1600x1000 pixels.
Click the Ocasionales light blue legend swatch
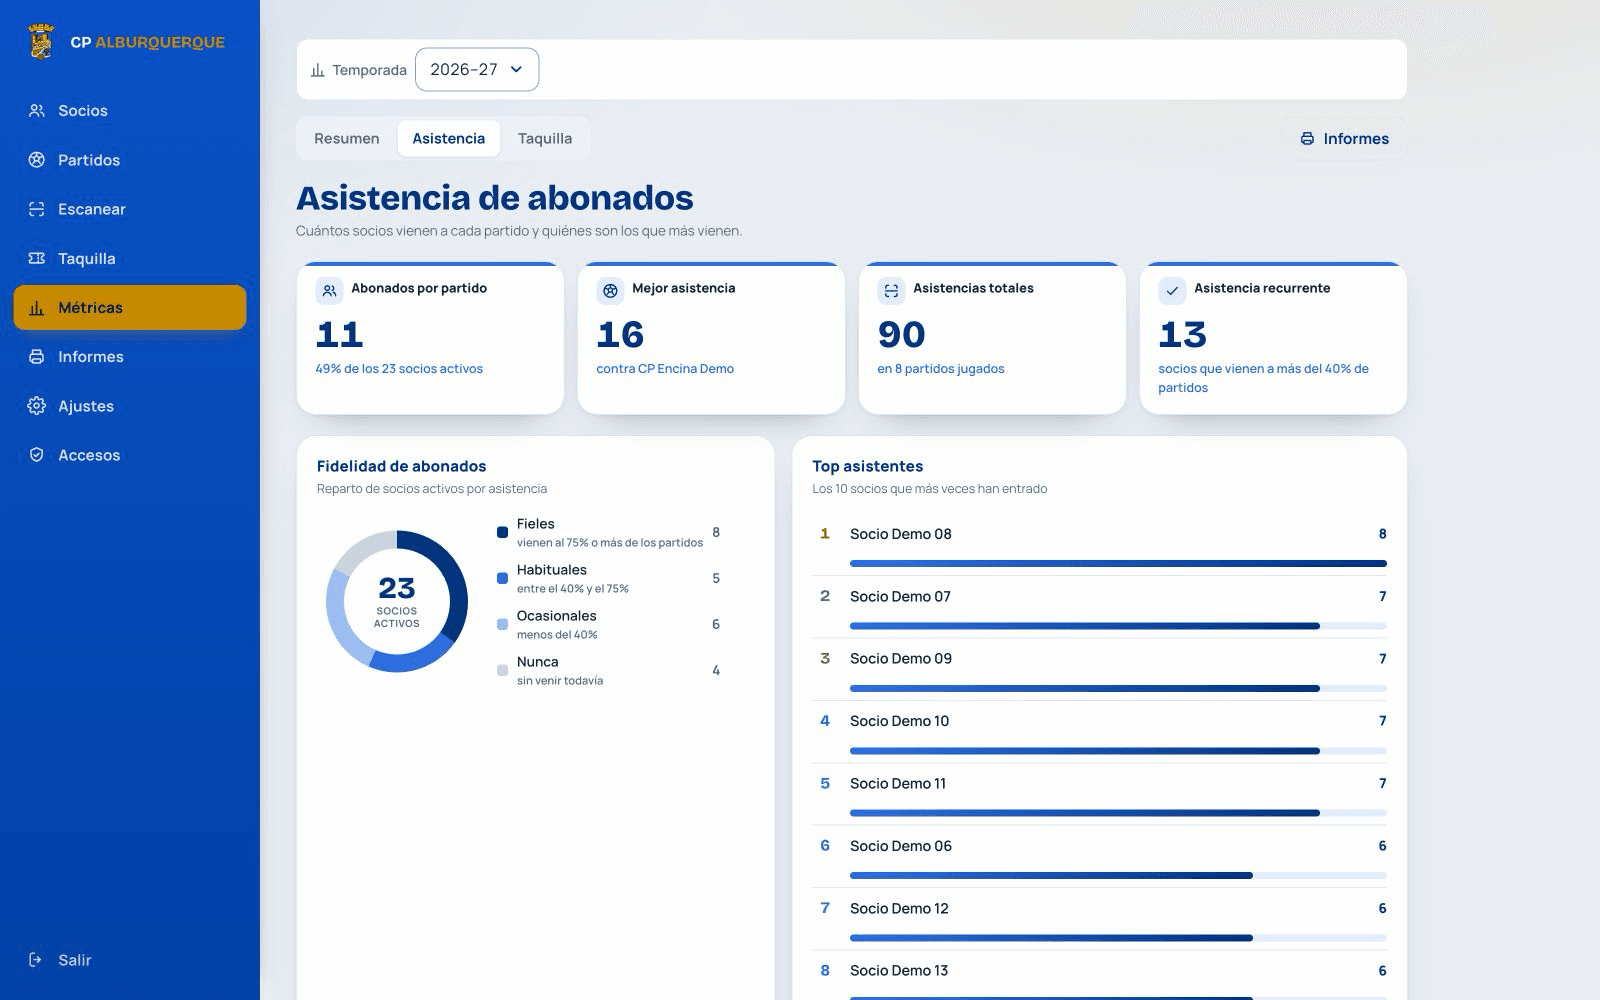click(x=502, y=624)
